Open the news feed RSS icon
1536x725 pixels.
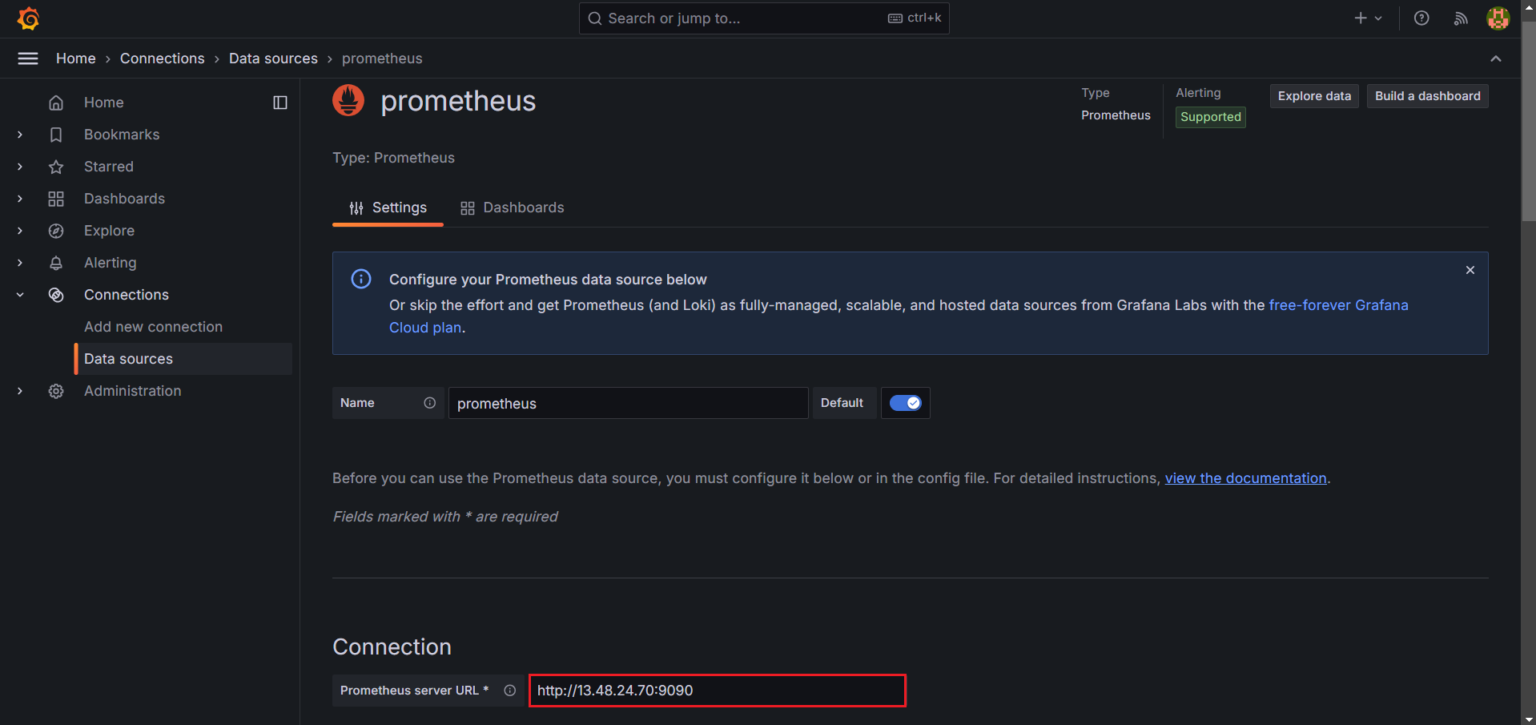pos(1461,18)
